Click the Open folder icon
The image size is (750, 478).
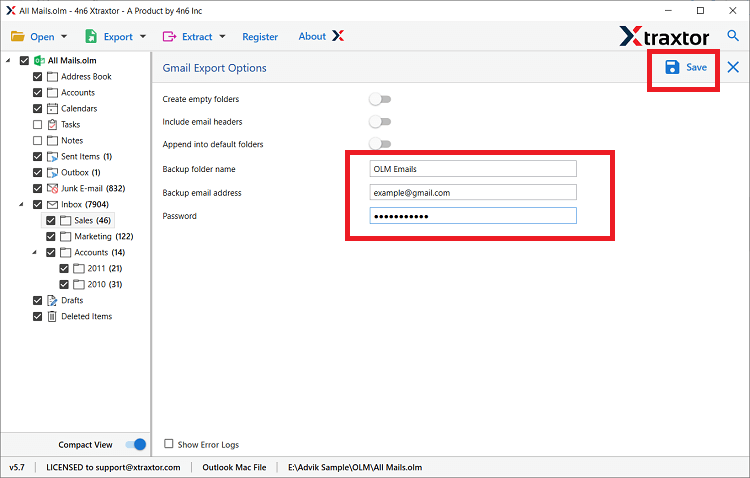pos(18,36)
